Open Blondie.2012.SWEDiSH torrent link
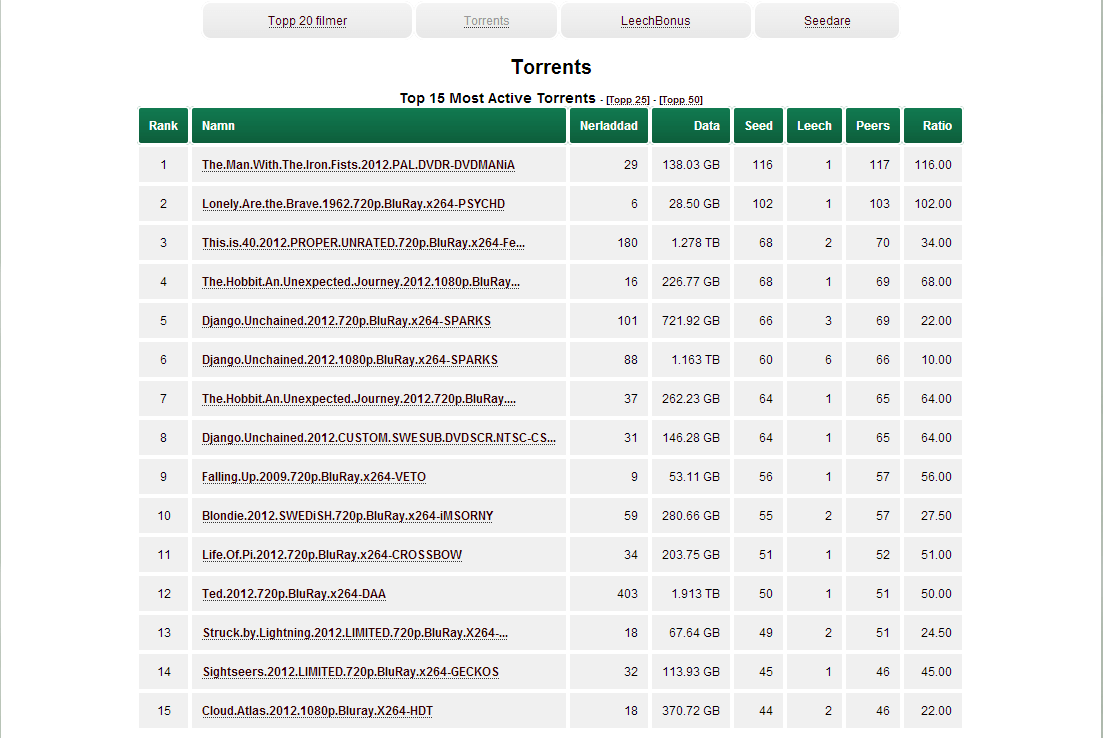Image resolution: width=1103 pixels, height=738 pixels. coord(348,516)
